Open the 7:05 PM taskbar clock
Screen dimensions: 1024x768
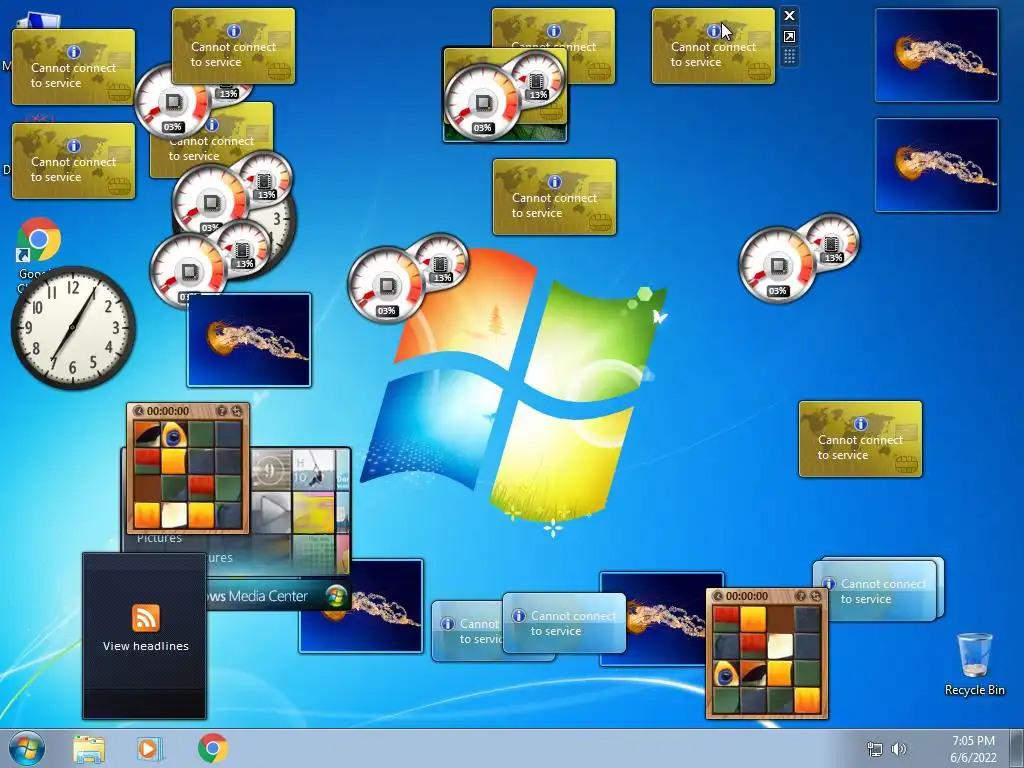[x=973, y=749]
